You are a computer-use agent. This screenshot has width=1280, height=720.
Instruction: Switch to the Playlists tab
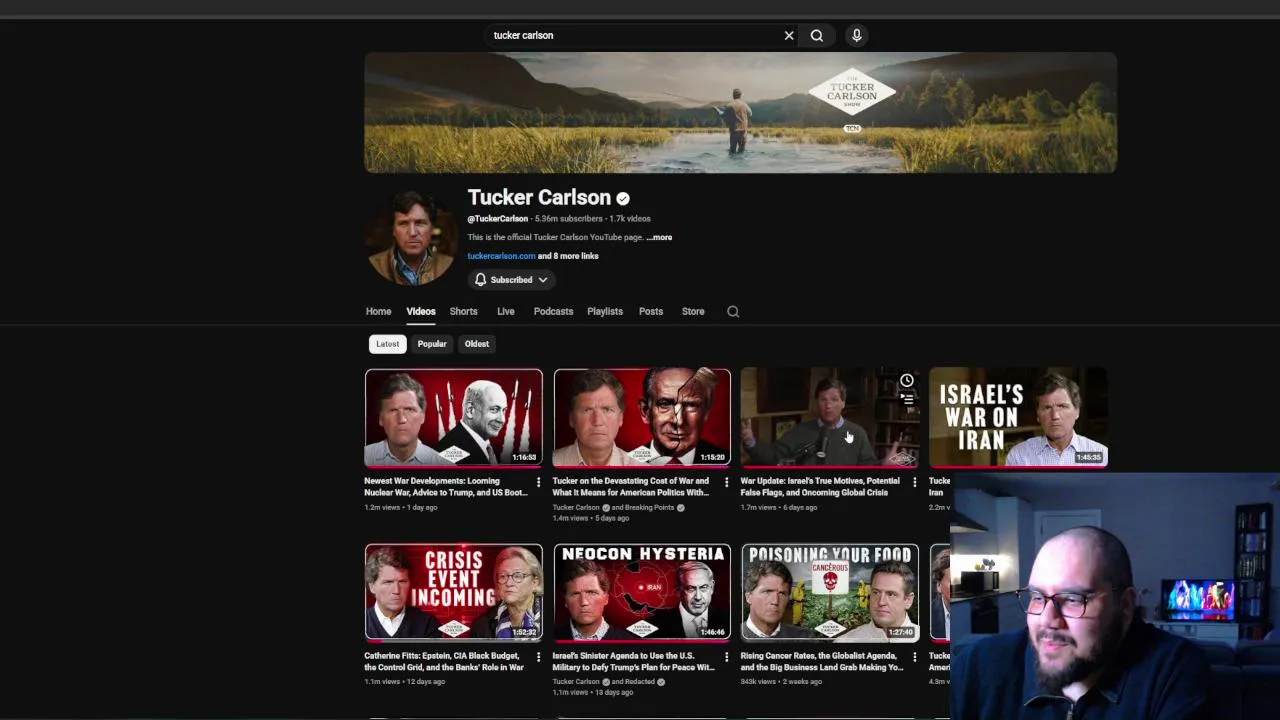tap(605, 311)
